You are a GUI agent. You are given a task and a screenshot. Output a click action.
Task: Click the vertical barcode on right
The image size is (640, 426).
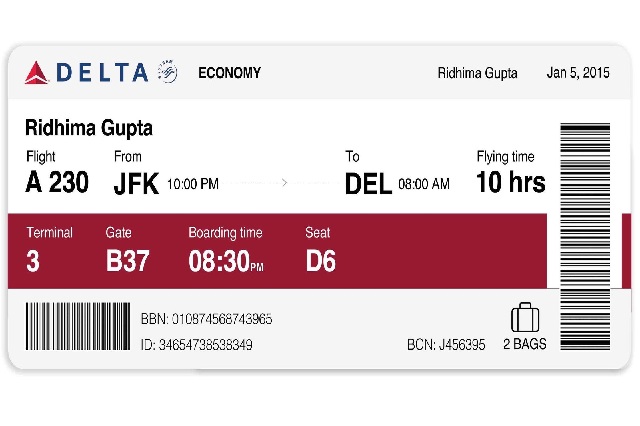coord(585,236)
